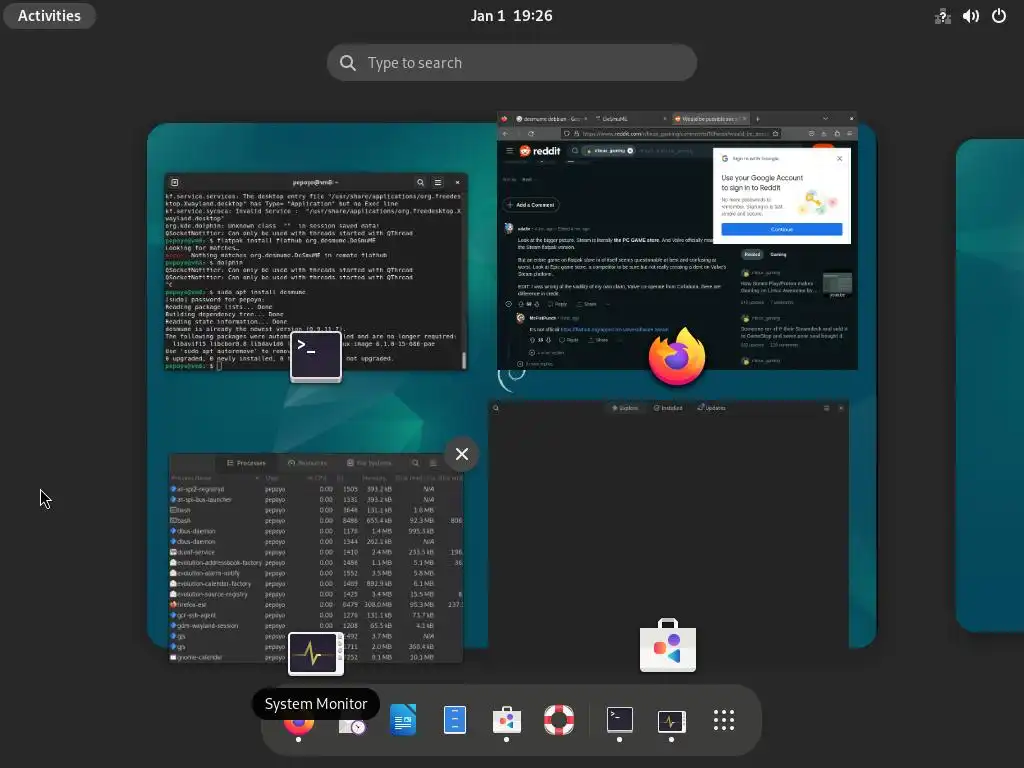Click the hamburger menu in Terminal header bar
Viewport: 1024px width, 768px height.
point(438,182)
